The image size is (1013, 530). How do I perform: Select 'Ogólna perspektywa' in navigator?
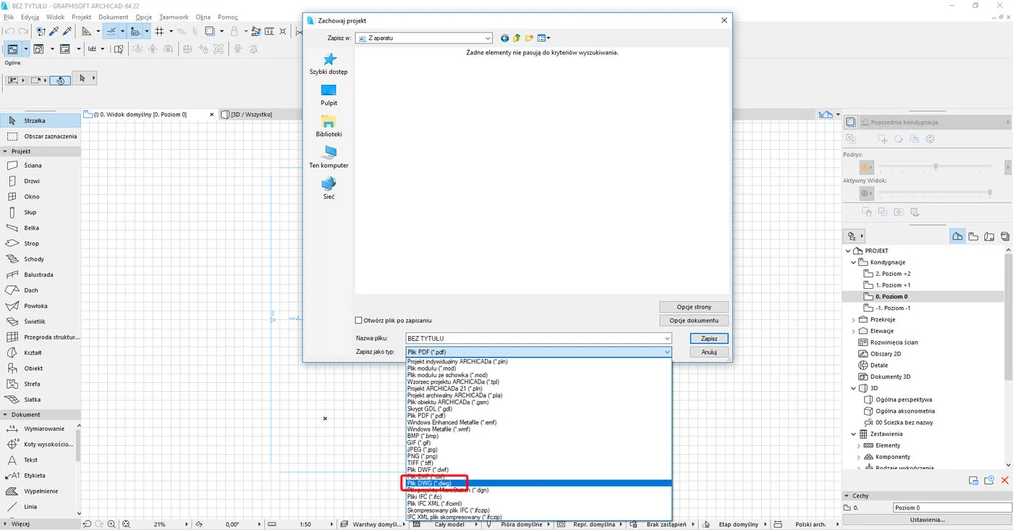903,399
